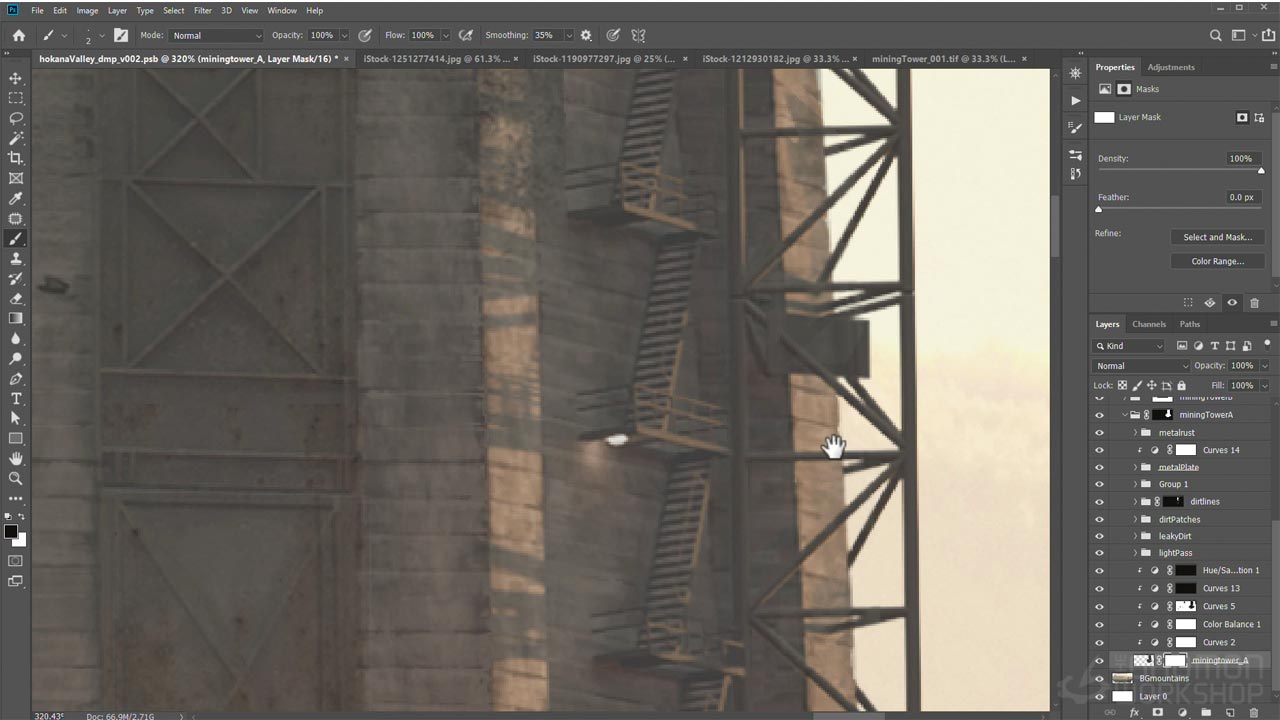Hide the BGmountains layer
The height and width of the screenshot is (720, 1280).
click(1099, 678)
